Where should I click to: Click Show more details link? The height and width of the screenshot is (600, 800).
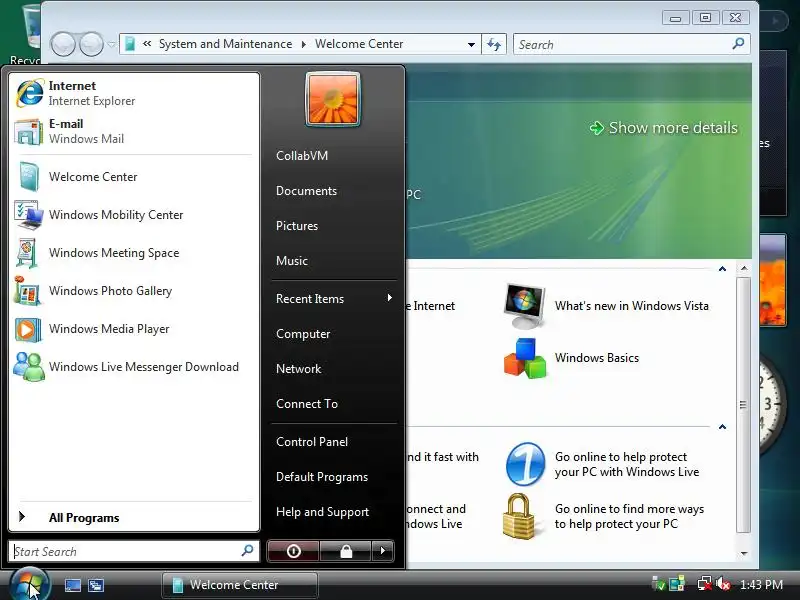pyautogui.click(x=664, y=128)
